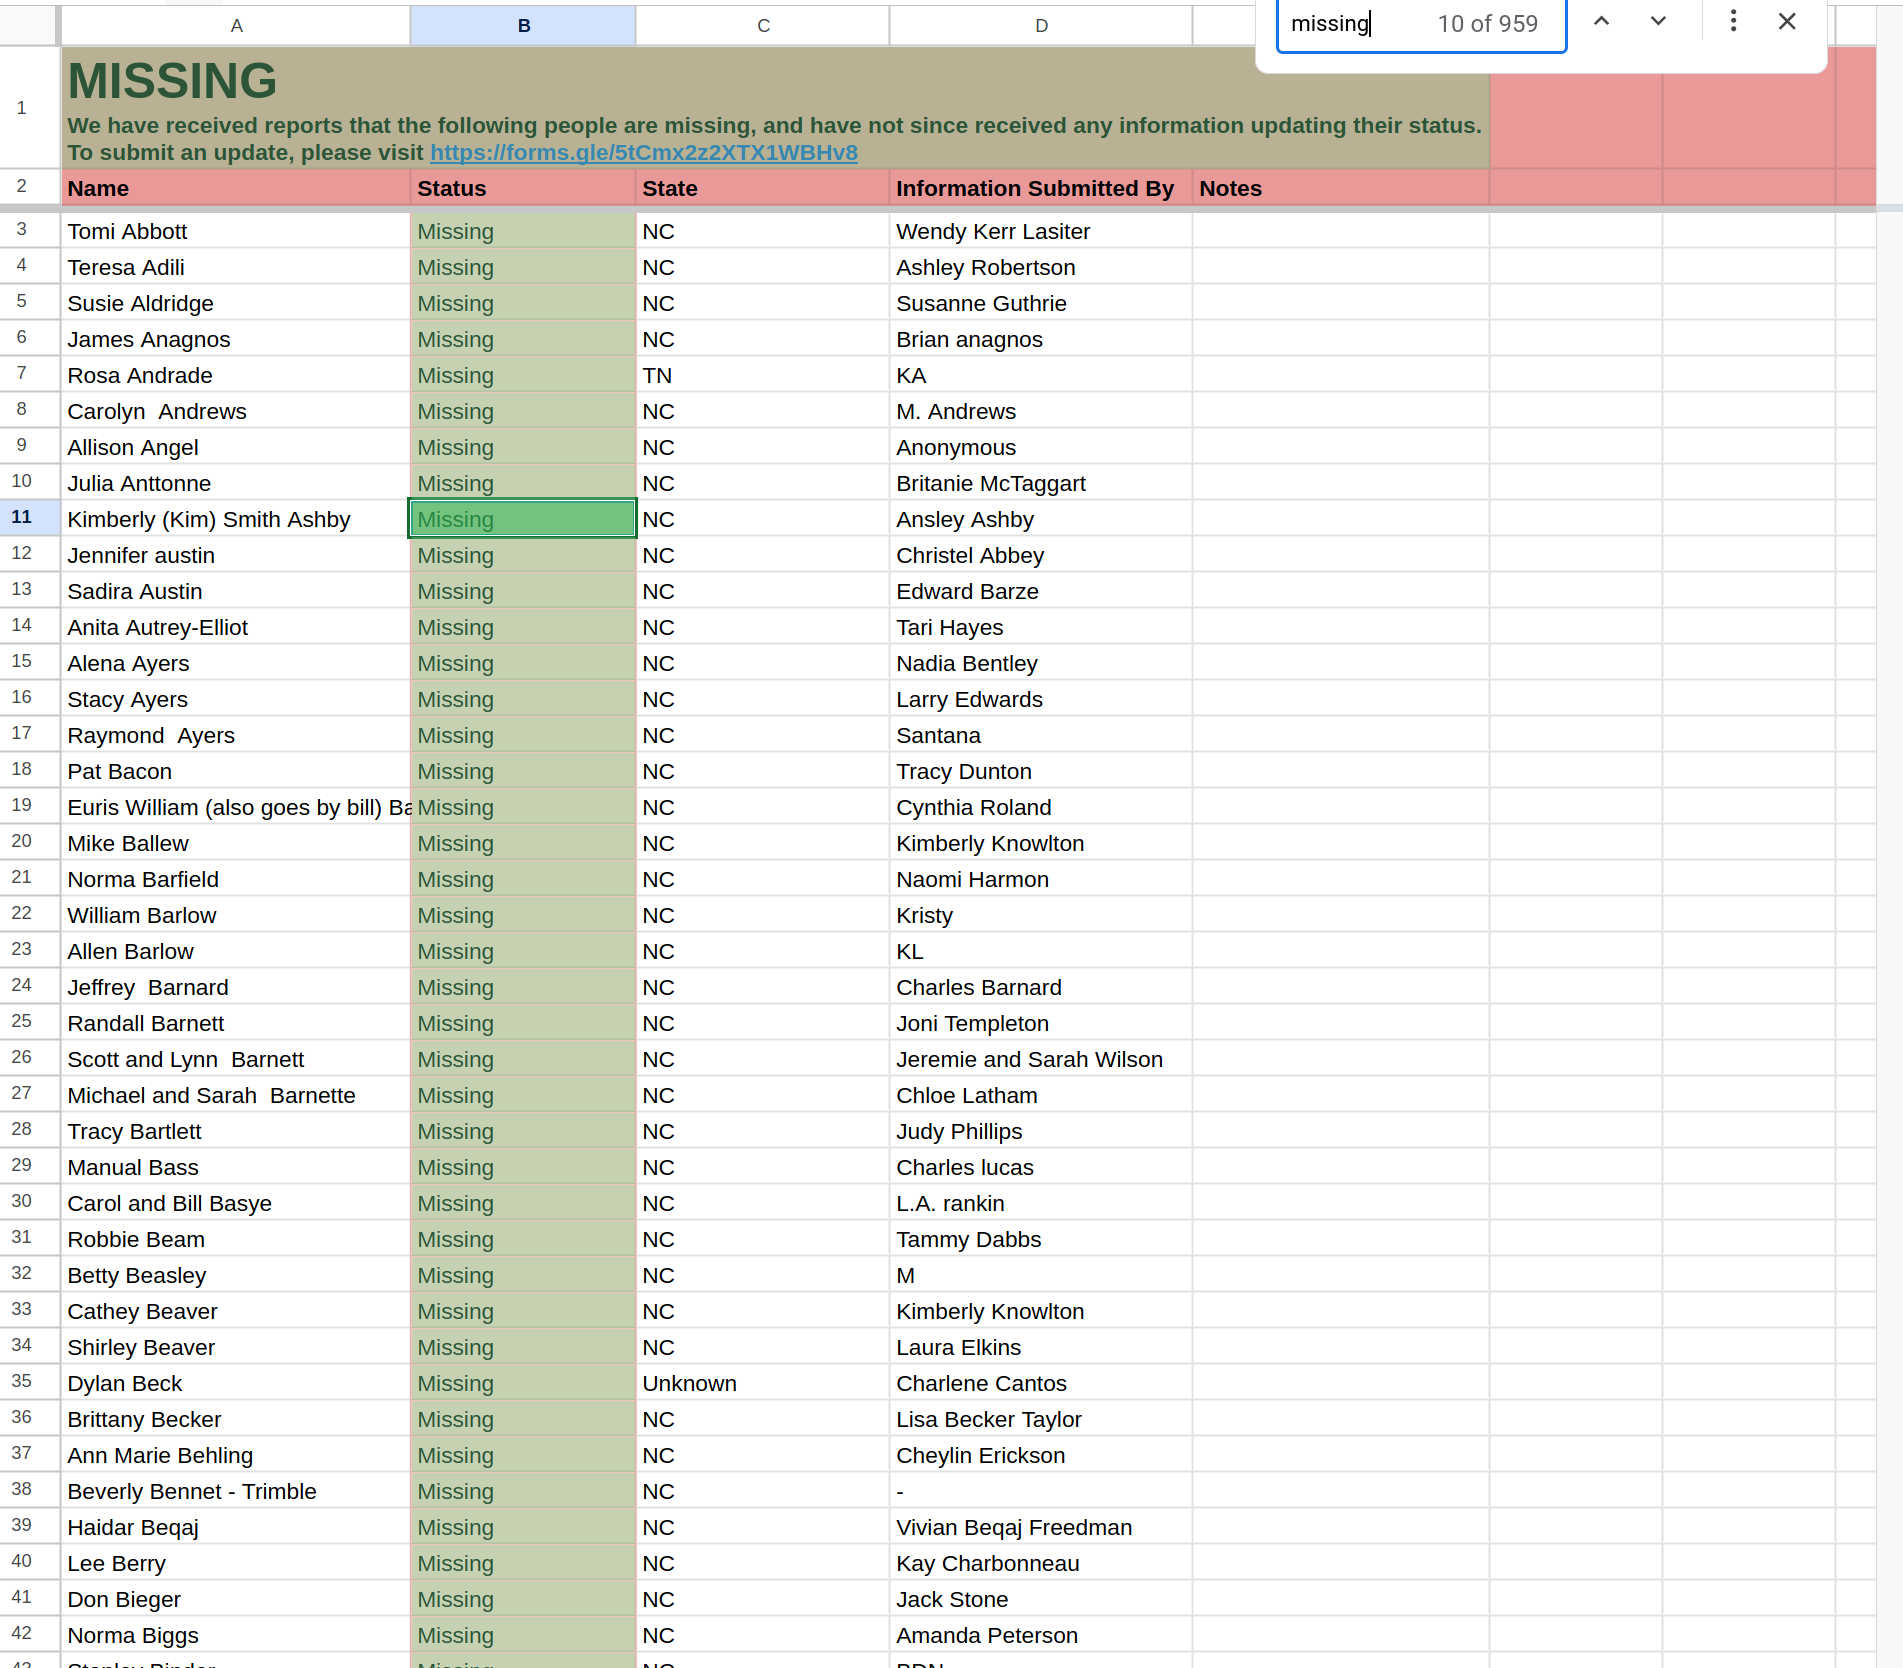Select the 'Naomi Harmon' cell
This screenshot has height=1668, width=1903.
point(1041,879)
